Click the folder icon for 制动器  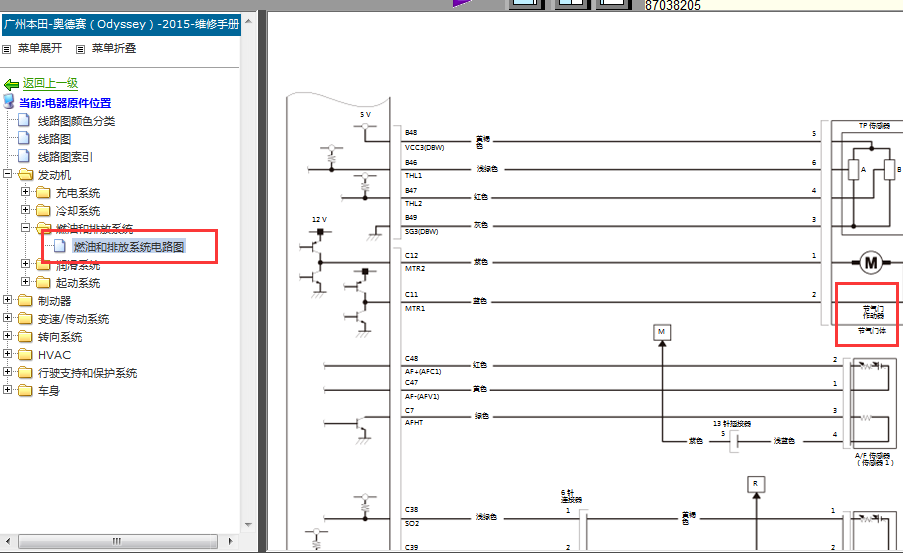[x=25, y=300]
